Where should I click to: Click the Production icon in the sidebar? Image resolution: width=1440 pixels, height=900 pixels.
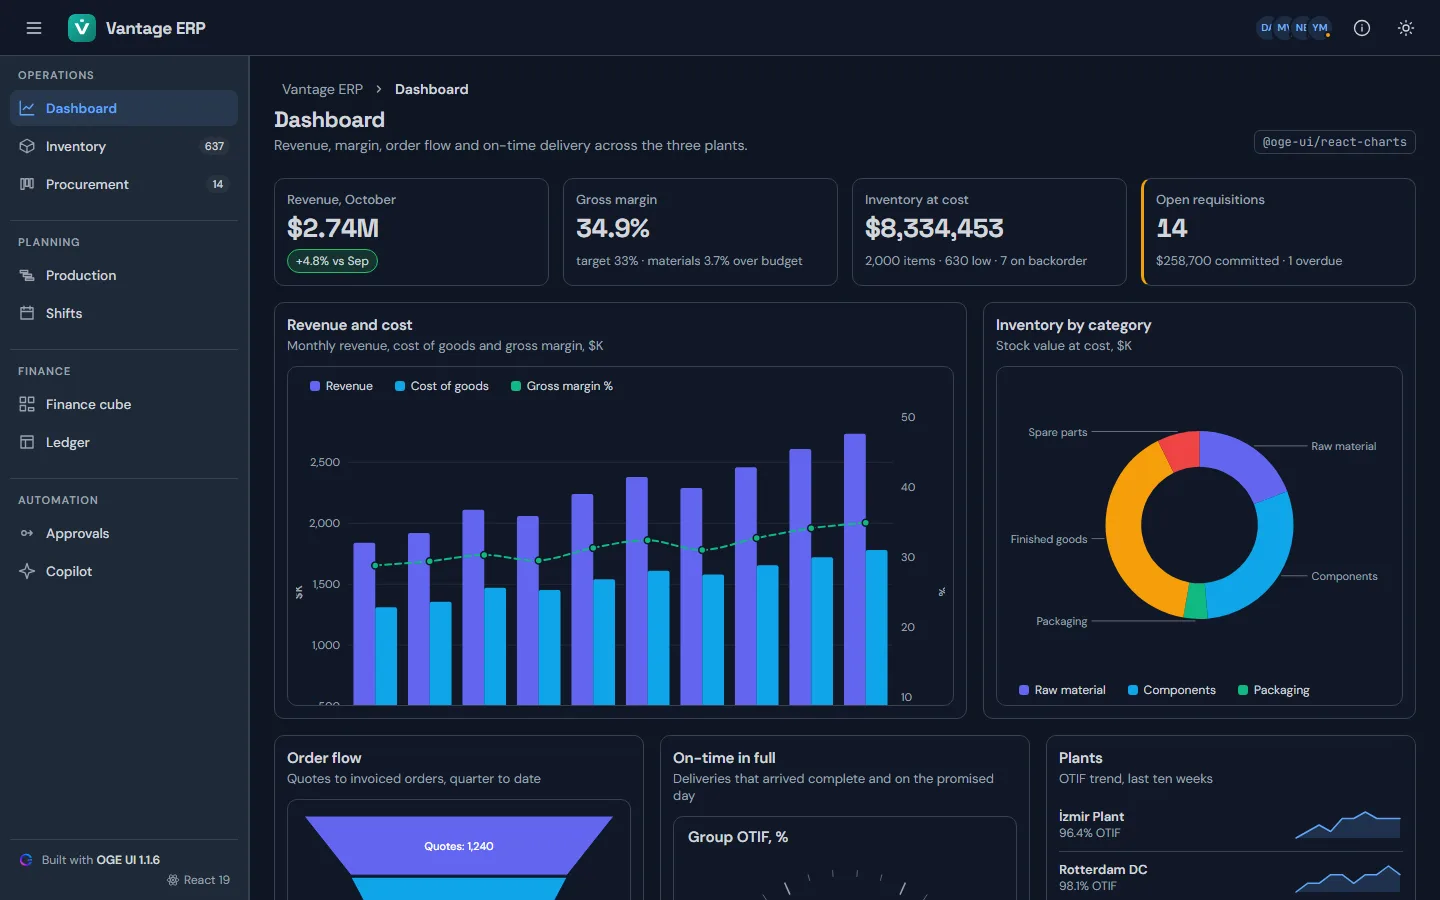(27, 275)
